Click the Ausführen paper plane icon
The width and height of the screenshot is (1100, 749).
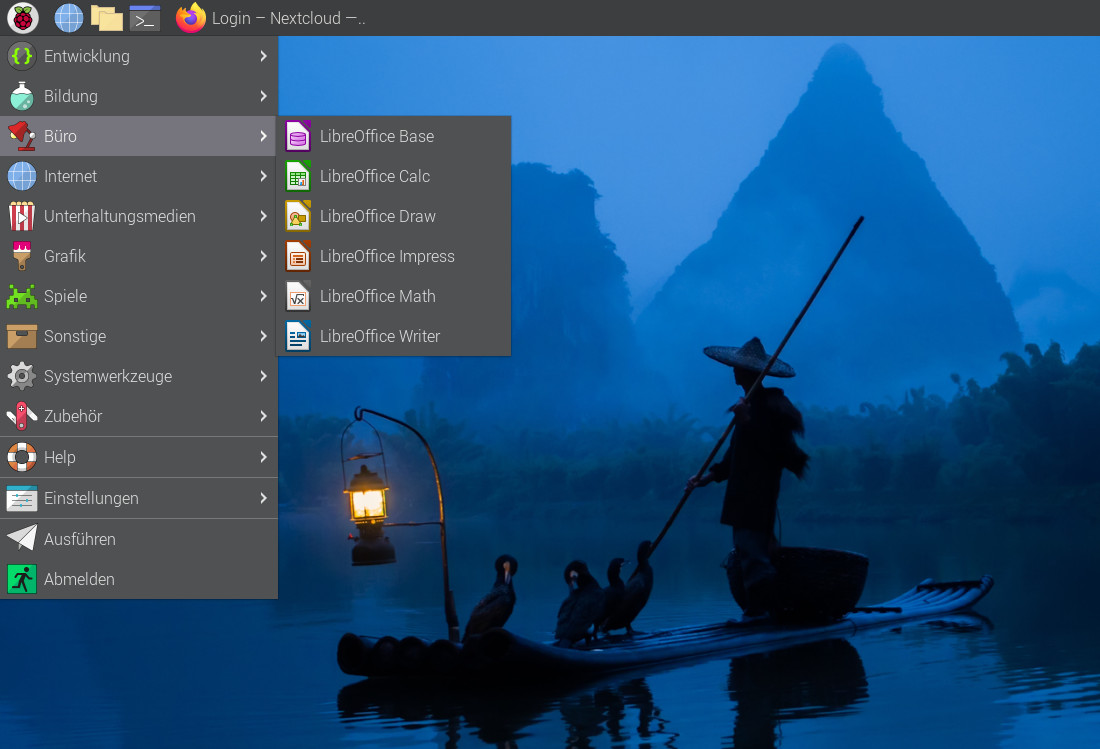(x=22, y=539)
